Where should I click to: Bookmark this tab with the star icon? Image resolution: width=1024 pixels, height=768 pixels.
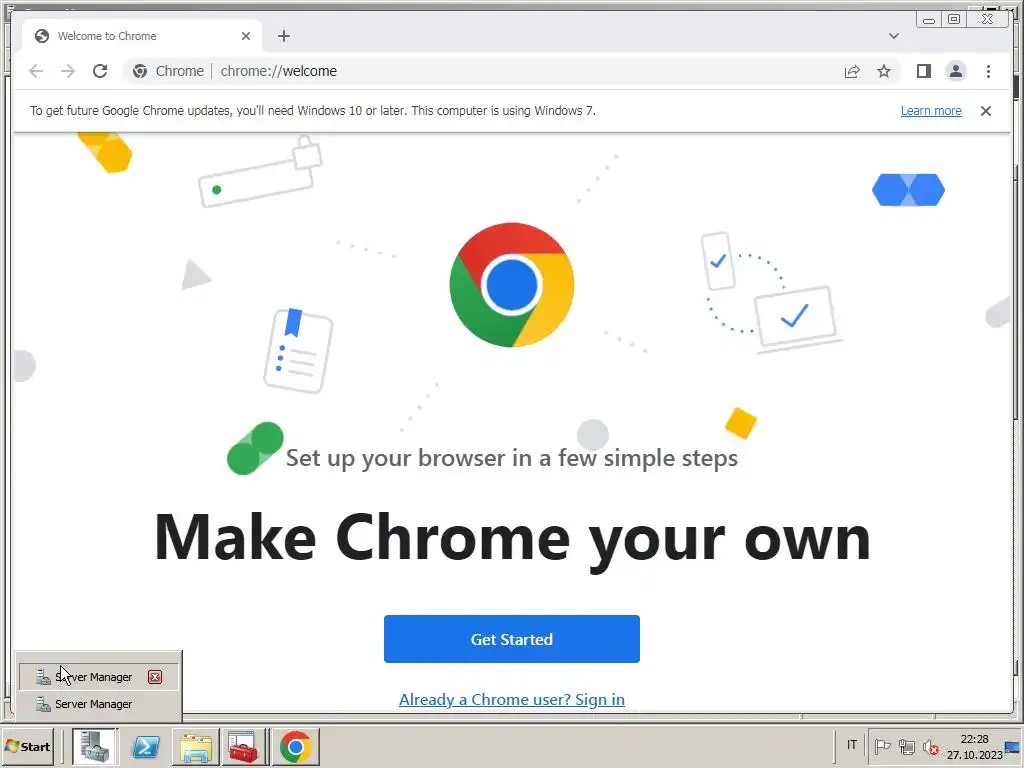point(884,71)
